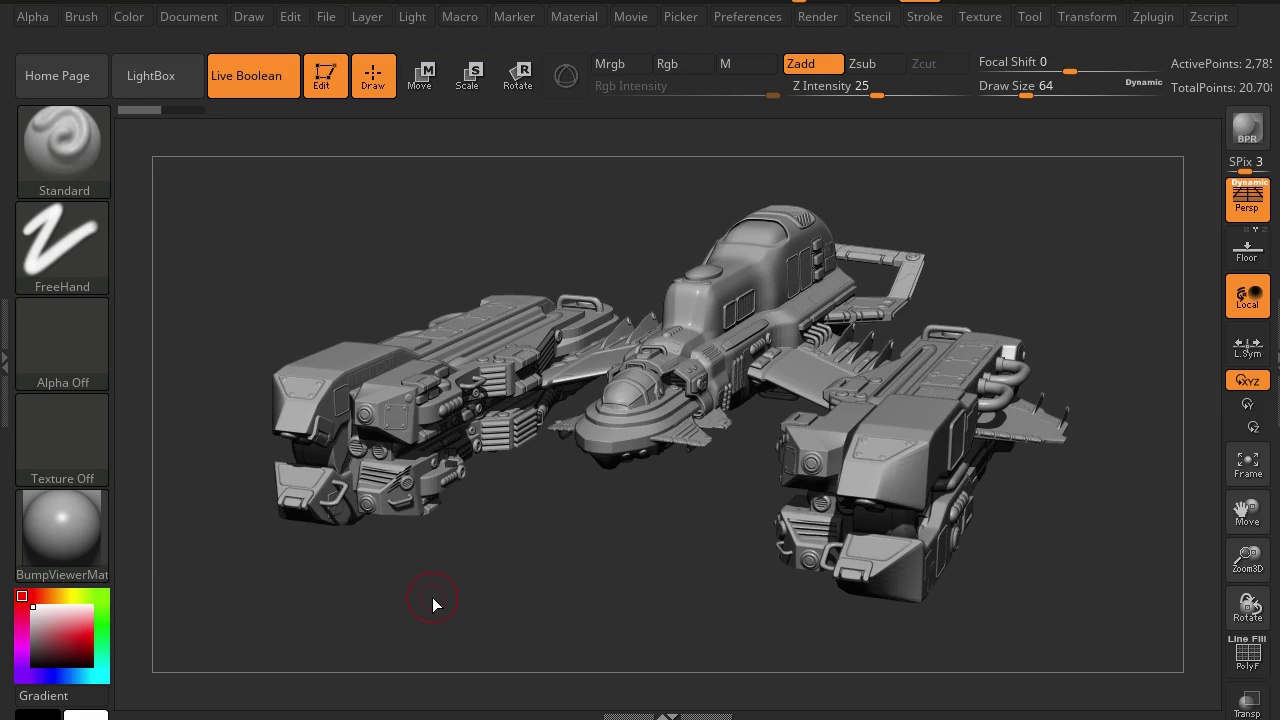Click the Frame icon in right shelf
Screen dimensions: 1280x720
click(1247, 462)
